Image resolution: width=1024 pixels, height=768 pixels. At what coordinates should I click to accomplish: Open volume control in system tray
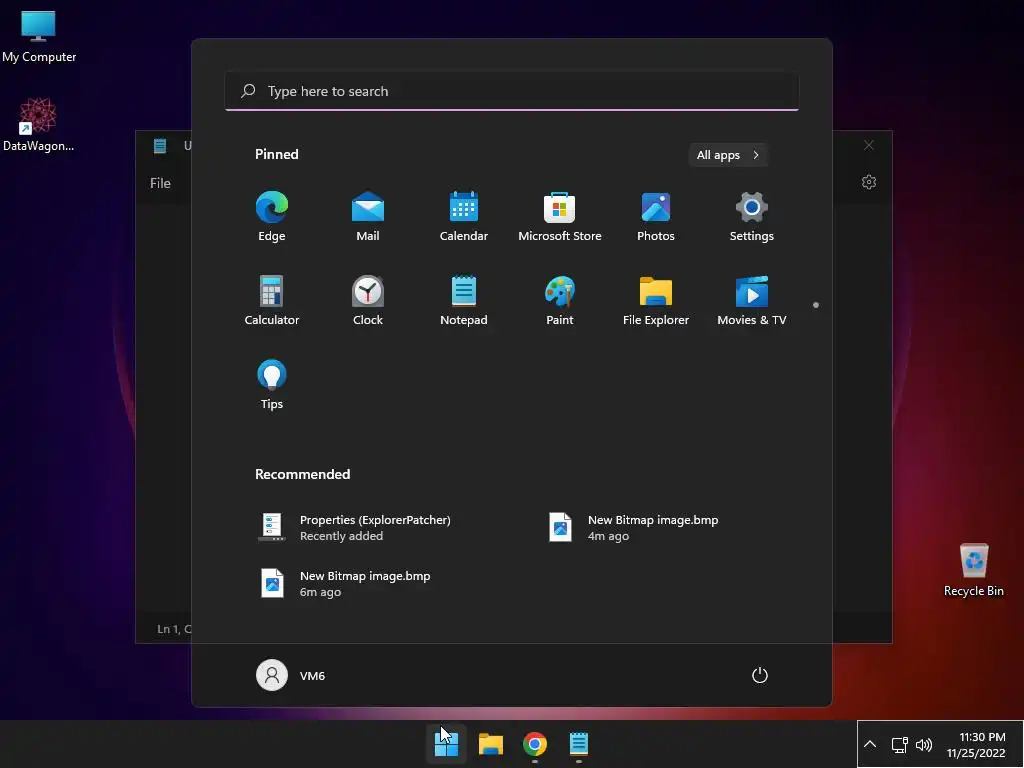923,744
